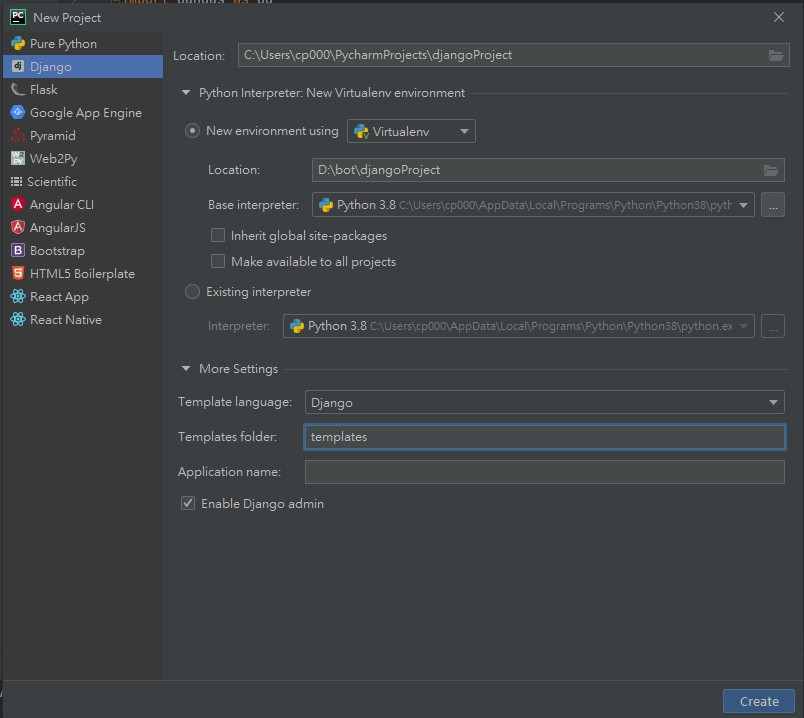The image size is (804, 718).
Task: Click the Google App Engine icon
Action: 18,112
